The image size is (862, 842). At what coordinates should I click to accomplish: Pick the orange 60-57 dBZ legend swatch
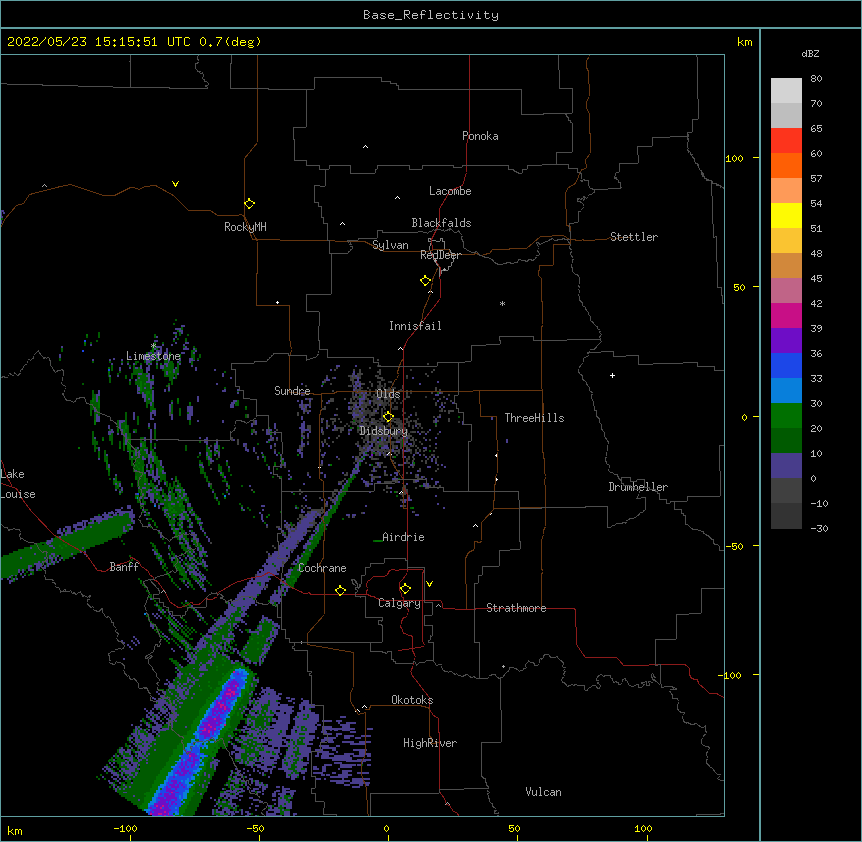(x=786, y=165)
